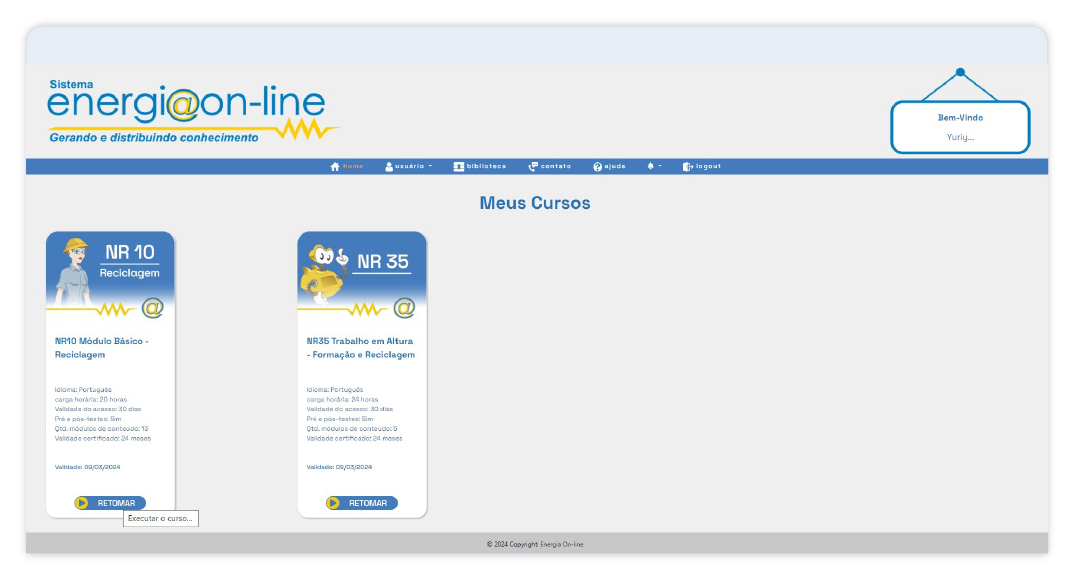Open NR35 Trabalho em Altura title link
The image size is (1074, 580).
(x=360, y=348)
